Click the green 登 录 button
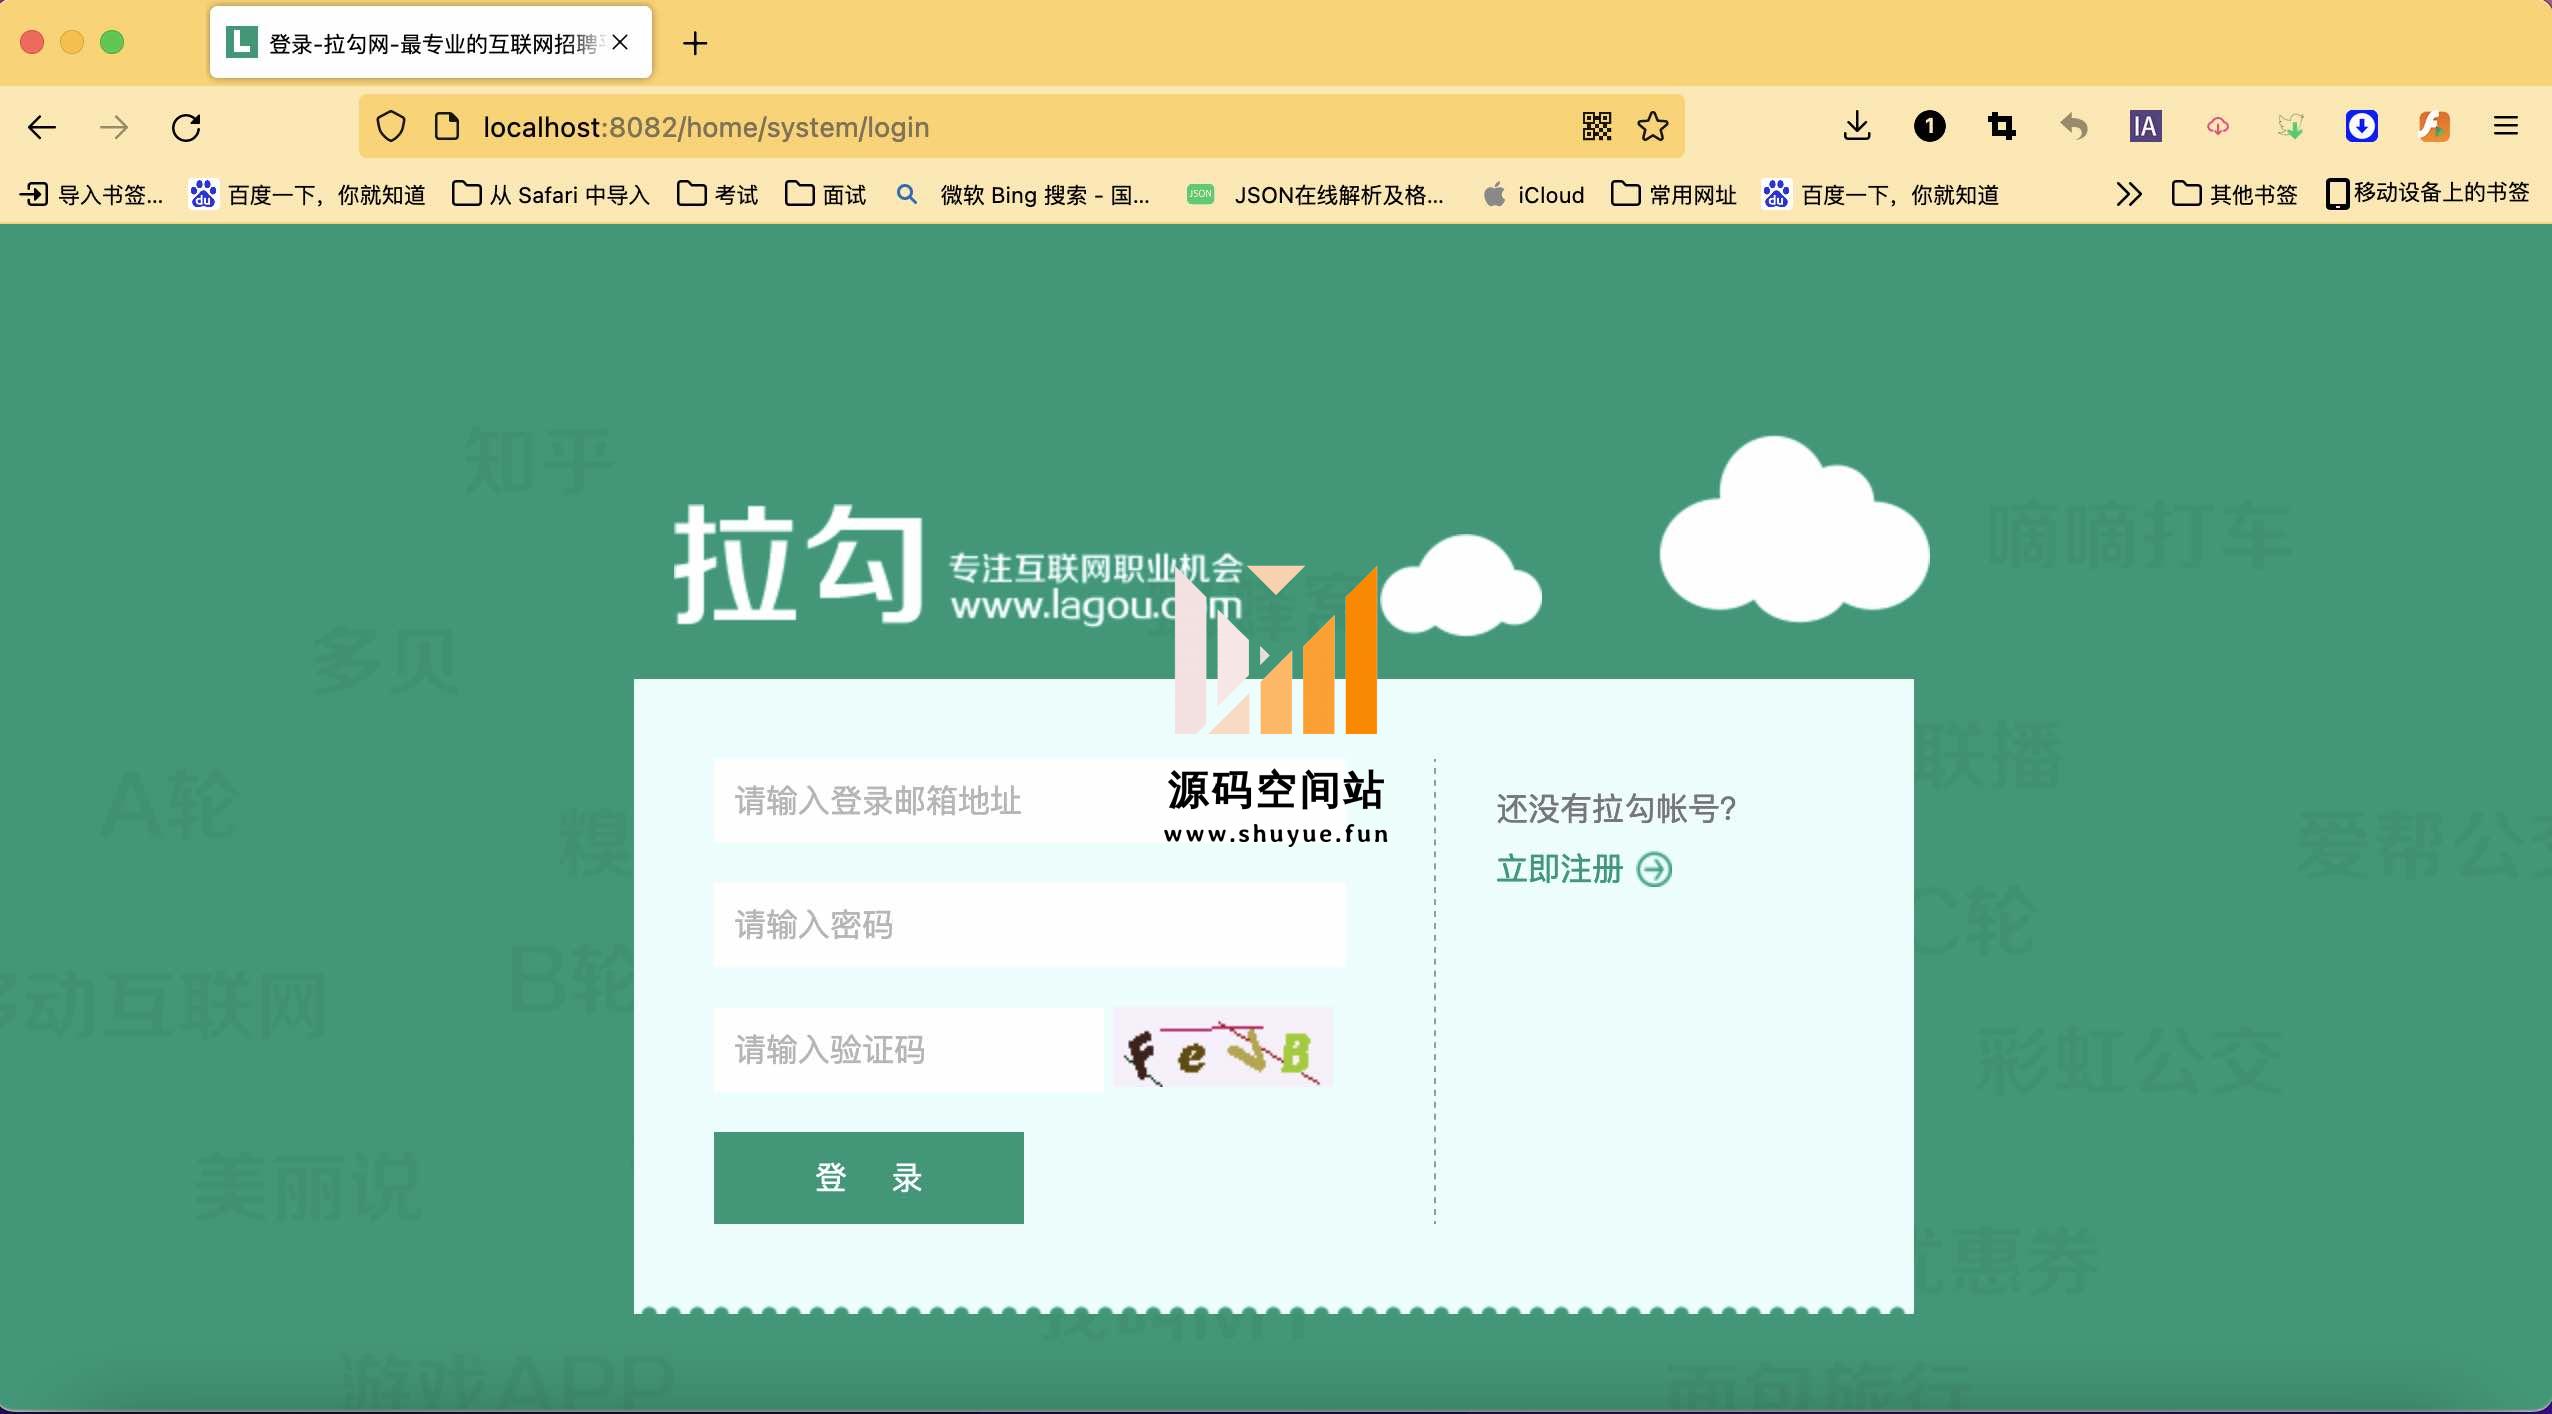 (869, 1178)
